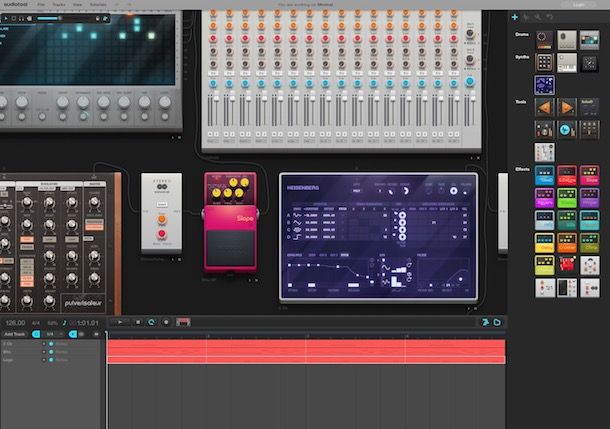Choose the silver synth with piano keyboard
The height and width of the screenshot is (429, 610).
[567, 63]
